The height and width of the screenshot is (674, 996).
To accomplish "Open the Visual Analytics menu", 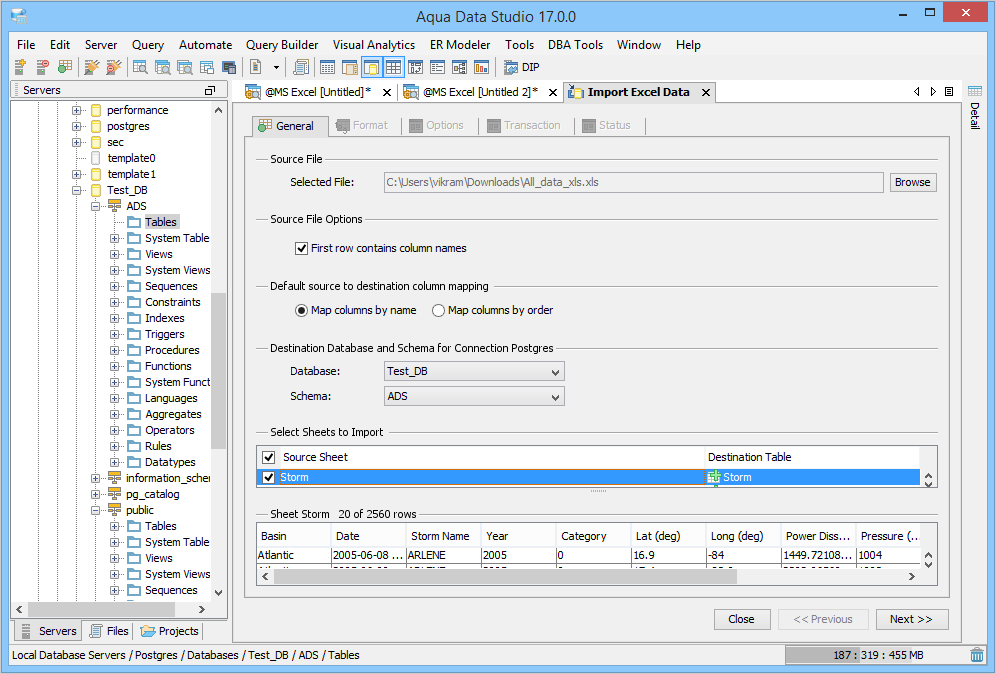I will pos(374,45).
